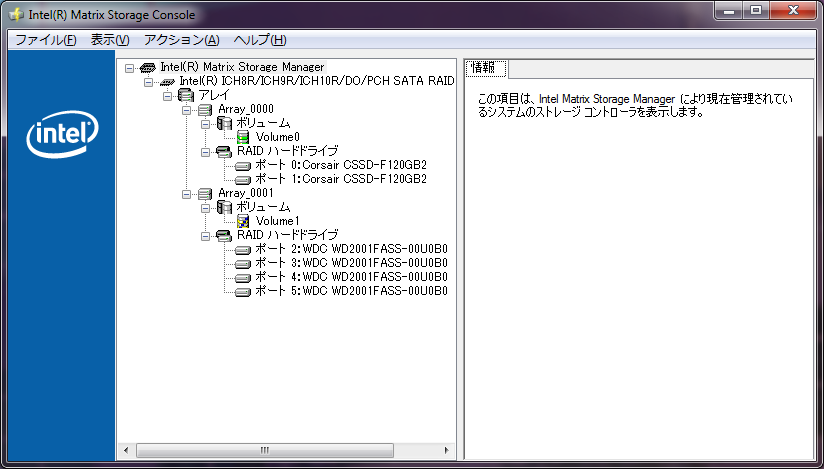Screen dimensions: 824x469
Task: Click the green Volume0 icon
Action: (243, 137)
